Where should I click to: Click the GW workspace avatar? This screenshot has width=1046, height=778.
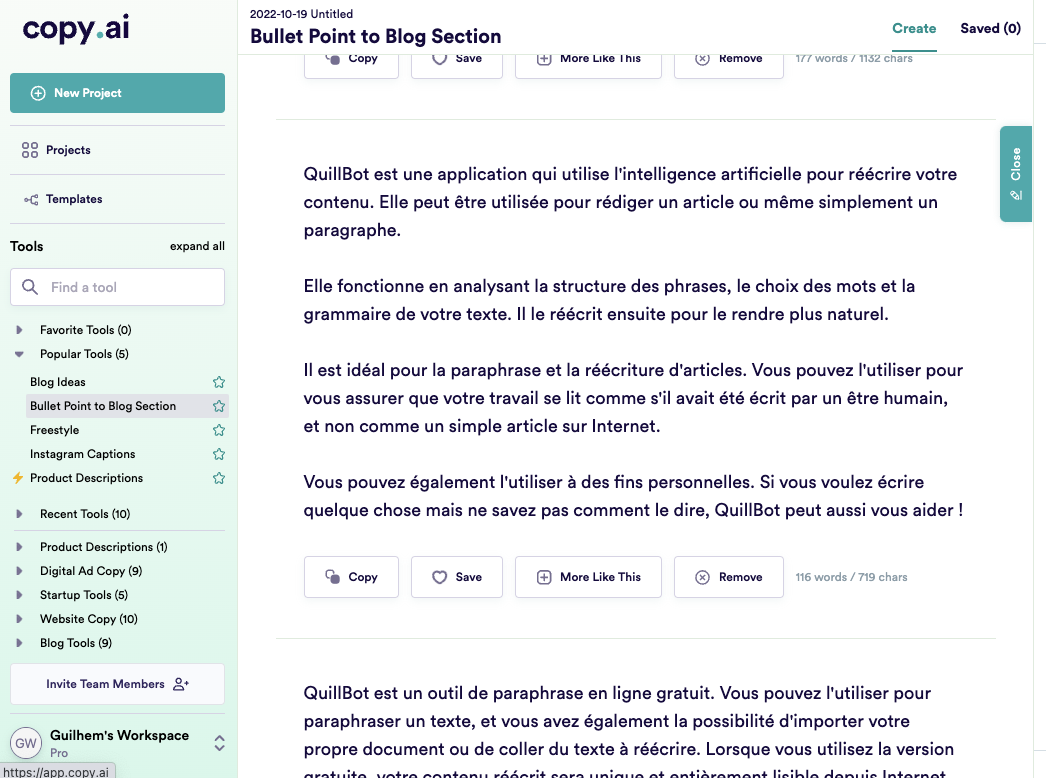click(x=26, y=743)
